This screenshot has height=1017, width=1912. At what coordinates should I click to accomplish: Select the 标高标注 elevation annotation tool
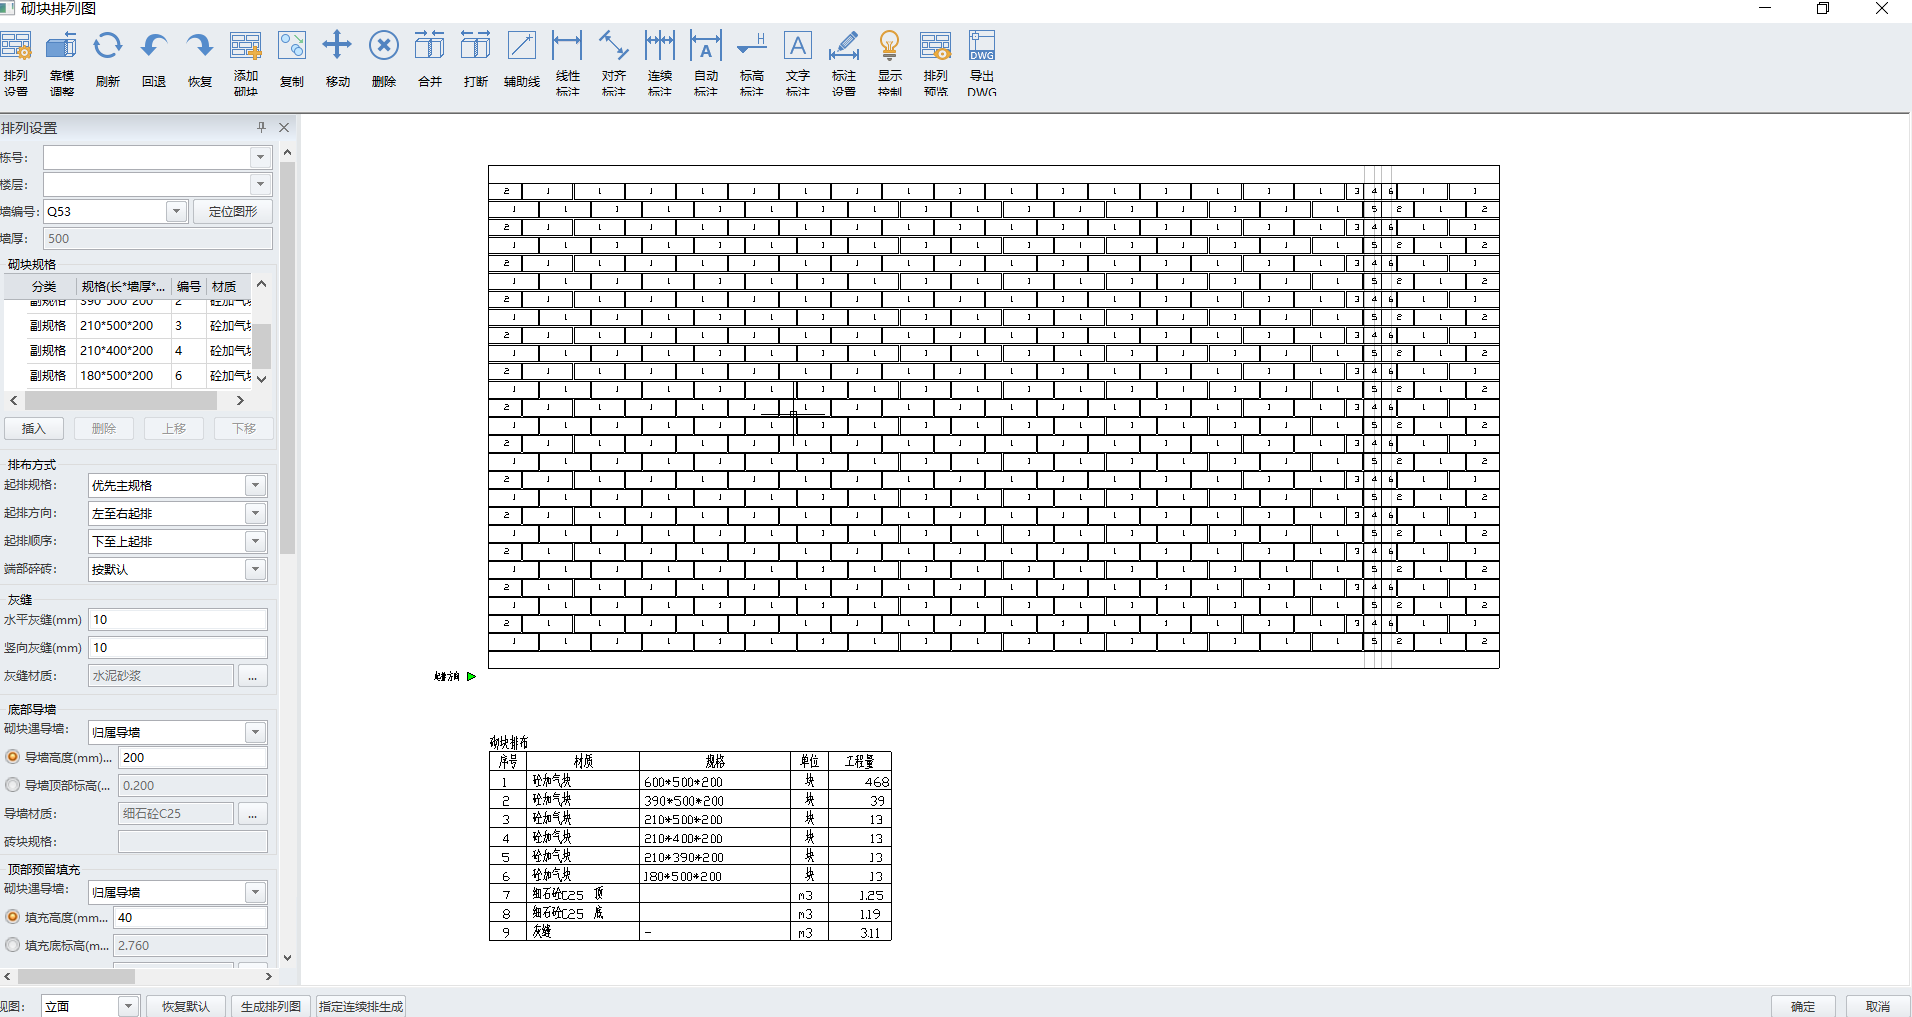coord(752,63)
